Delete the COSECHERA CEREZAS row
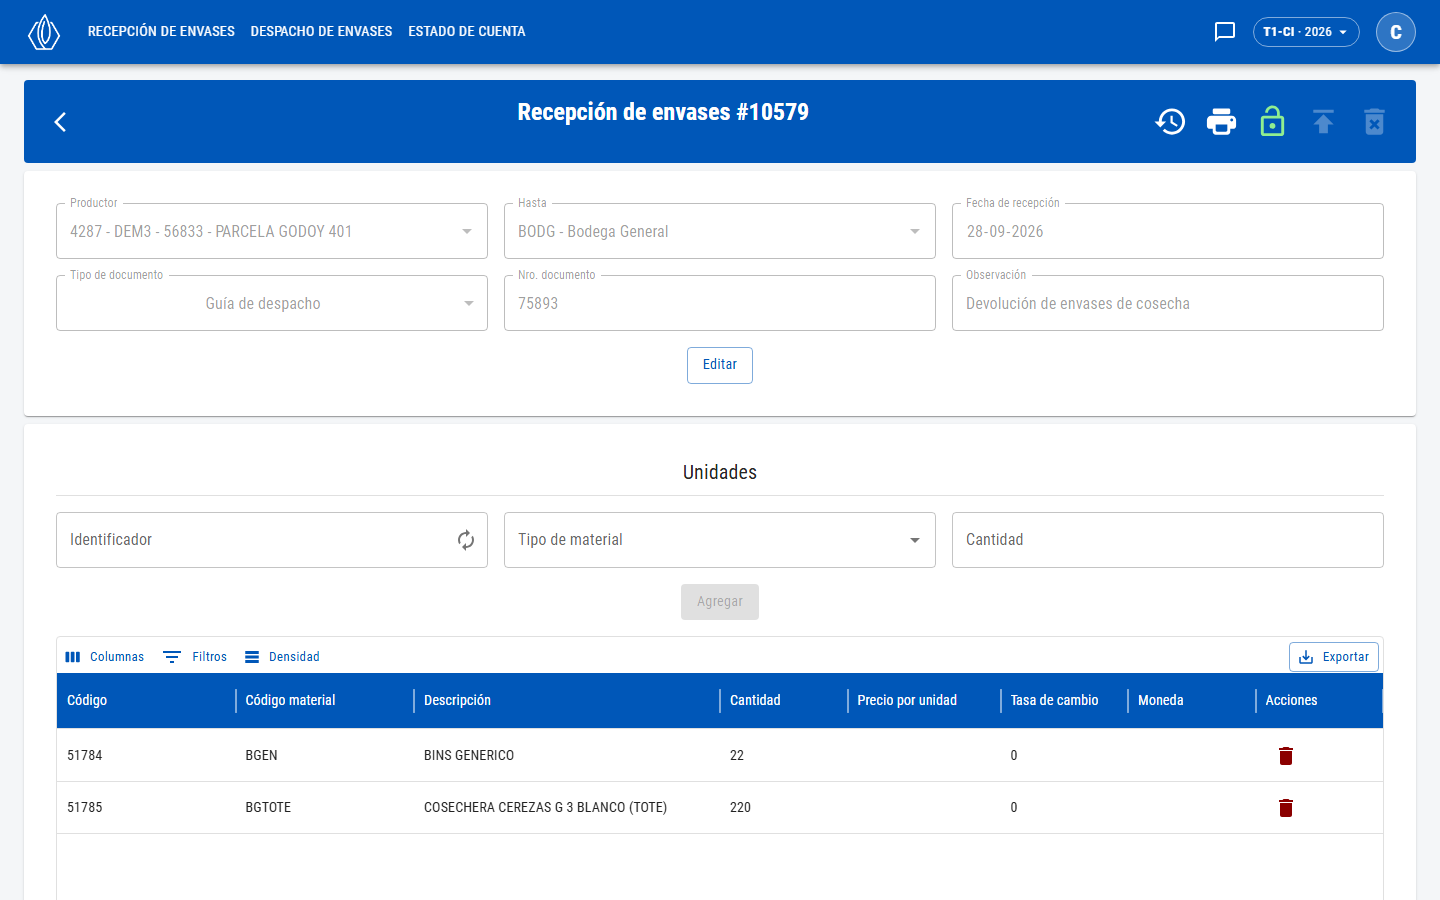 (1286, 808)
